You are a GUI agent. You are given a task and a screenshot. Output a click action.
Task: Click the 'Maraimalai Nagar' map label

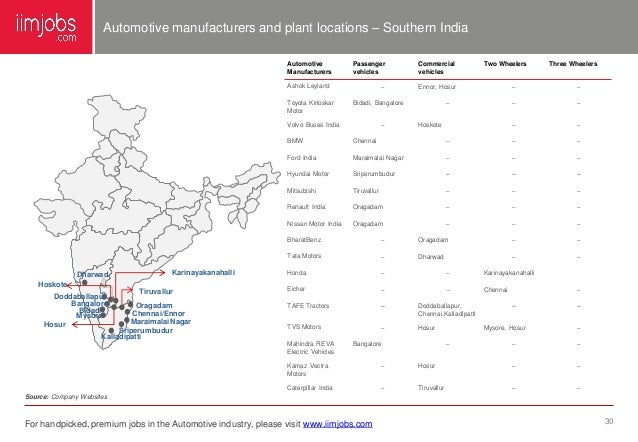[161, 321]
